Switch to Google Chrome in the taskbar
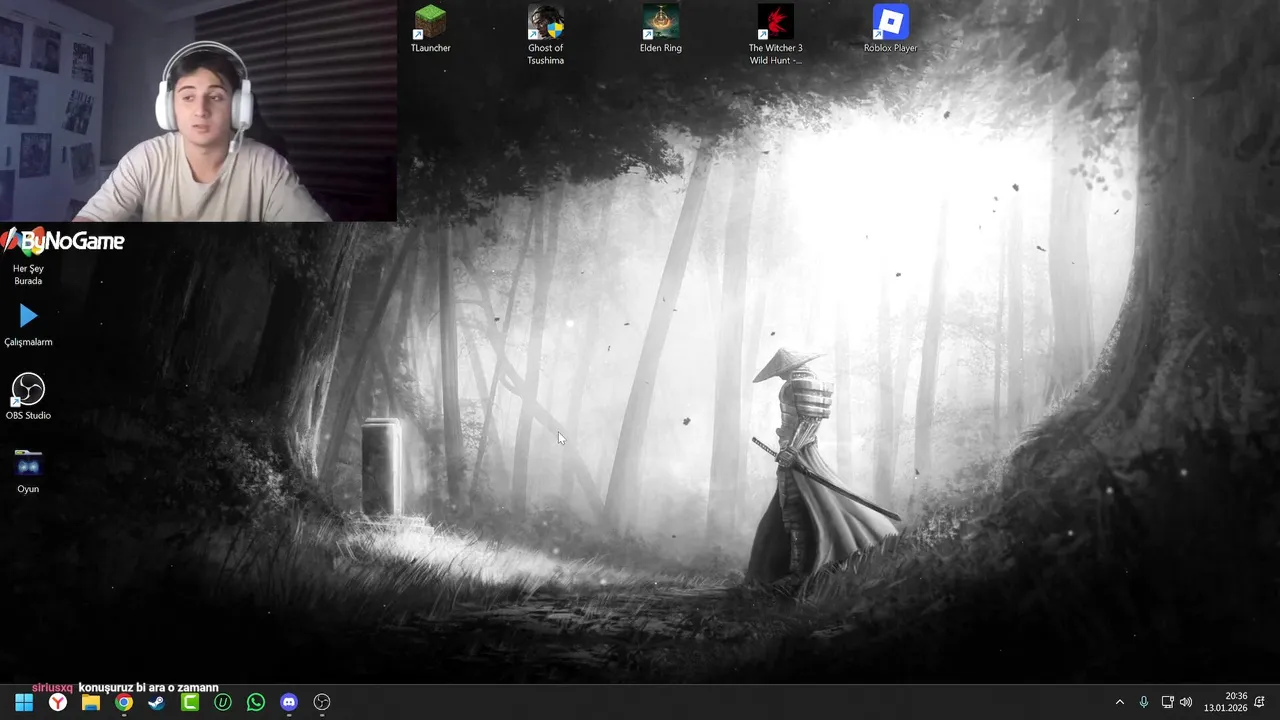This screenshot has height=720, width=1280. click(x=124, y=703)
